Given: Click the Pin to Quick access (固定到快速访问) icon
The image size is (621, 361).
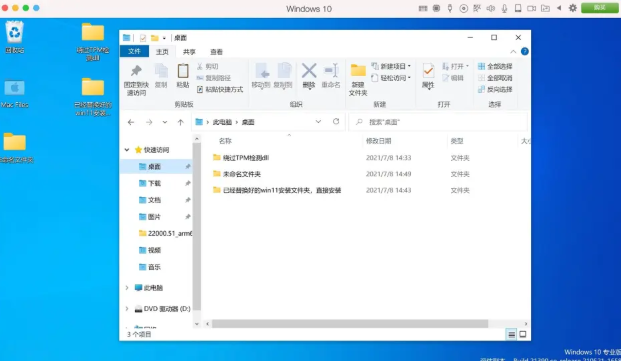Looking at the screenshot, I should (x=136, y=71).
